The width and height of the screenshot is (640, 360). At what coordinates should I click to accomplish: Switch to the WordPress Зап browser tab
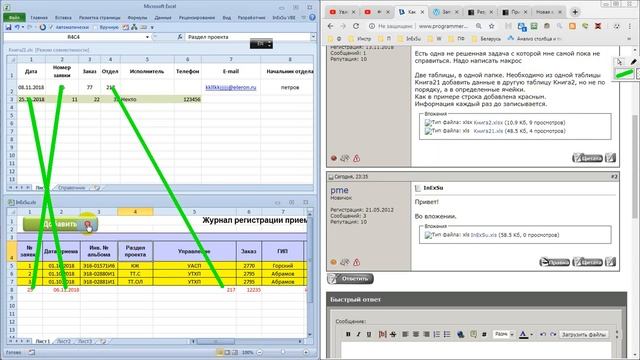[446, 12]
